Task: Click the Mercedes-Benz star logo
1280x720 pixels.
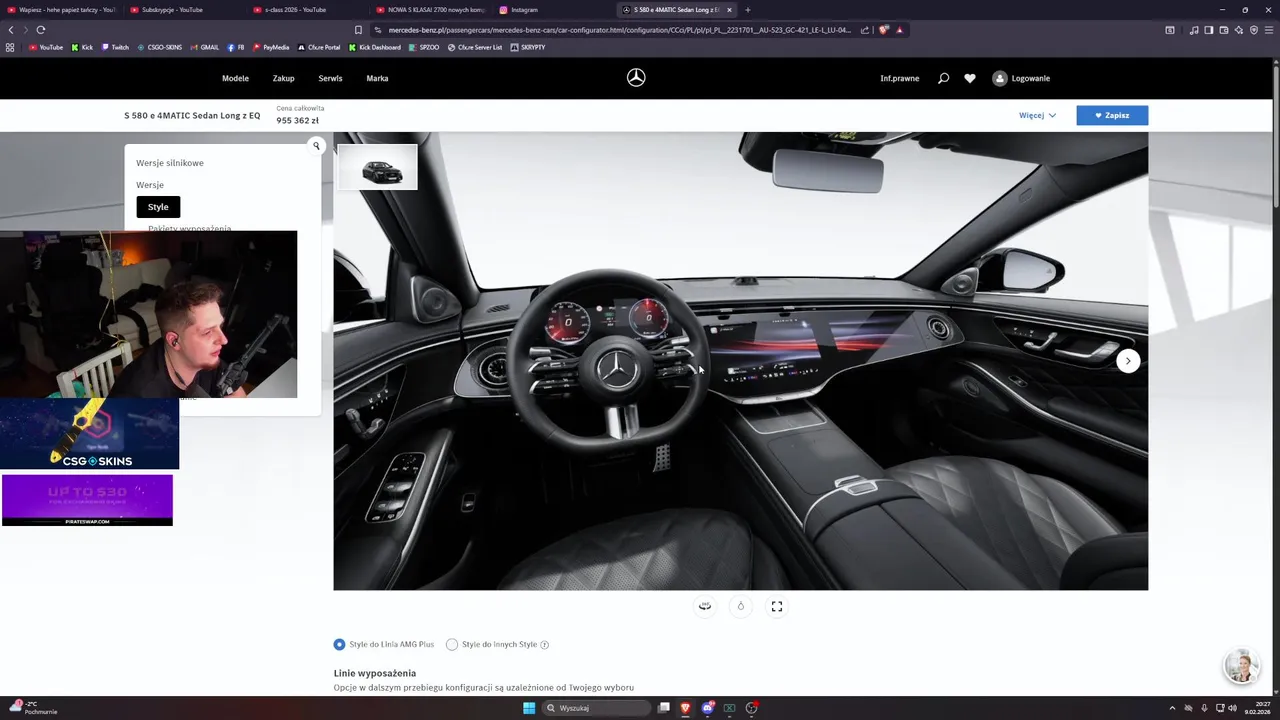Action: (x=636, y=78)
